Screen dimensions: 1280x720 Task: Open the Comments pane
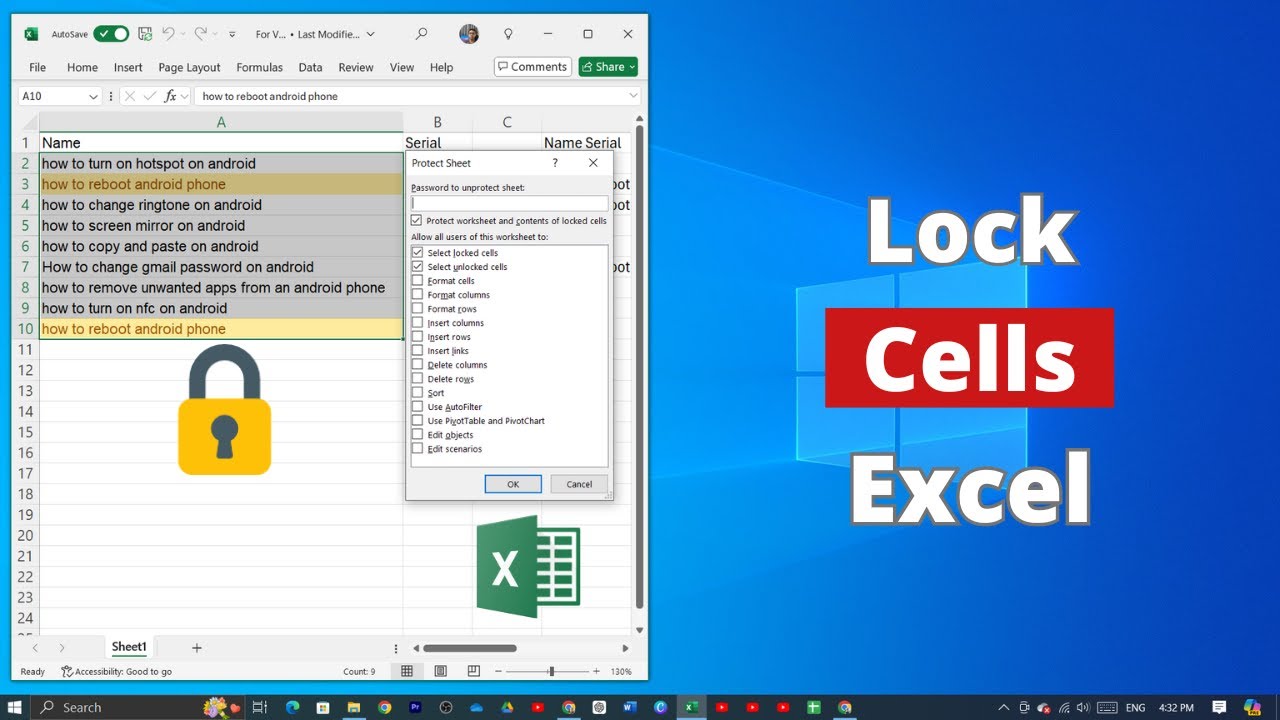(533, 67)
